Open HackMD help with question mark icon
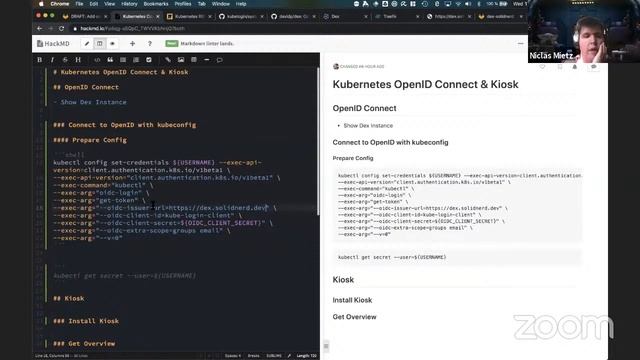The width and height of the screenshot is (640, 360). 150,44
